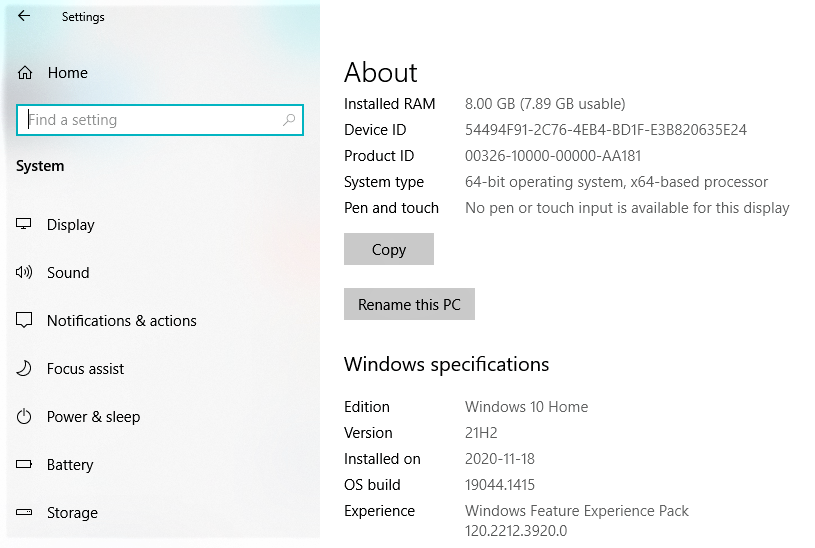Click the Battery icon
Image resolution: width=815 pixels, height=548 pixels.
24,464
